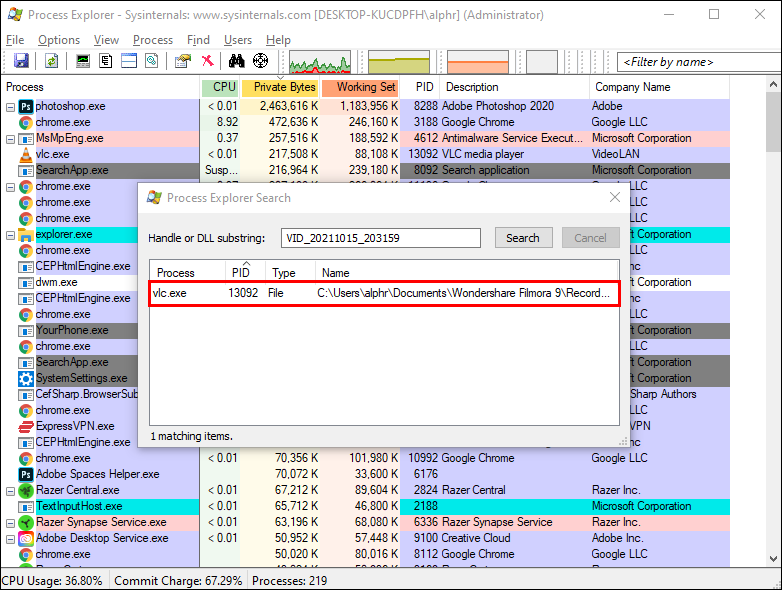Open System Information from the toolbar
Screen dimensions: 782x590
pyautogui.click(x=83, y=62)
